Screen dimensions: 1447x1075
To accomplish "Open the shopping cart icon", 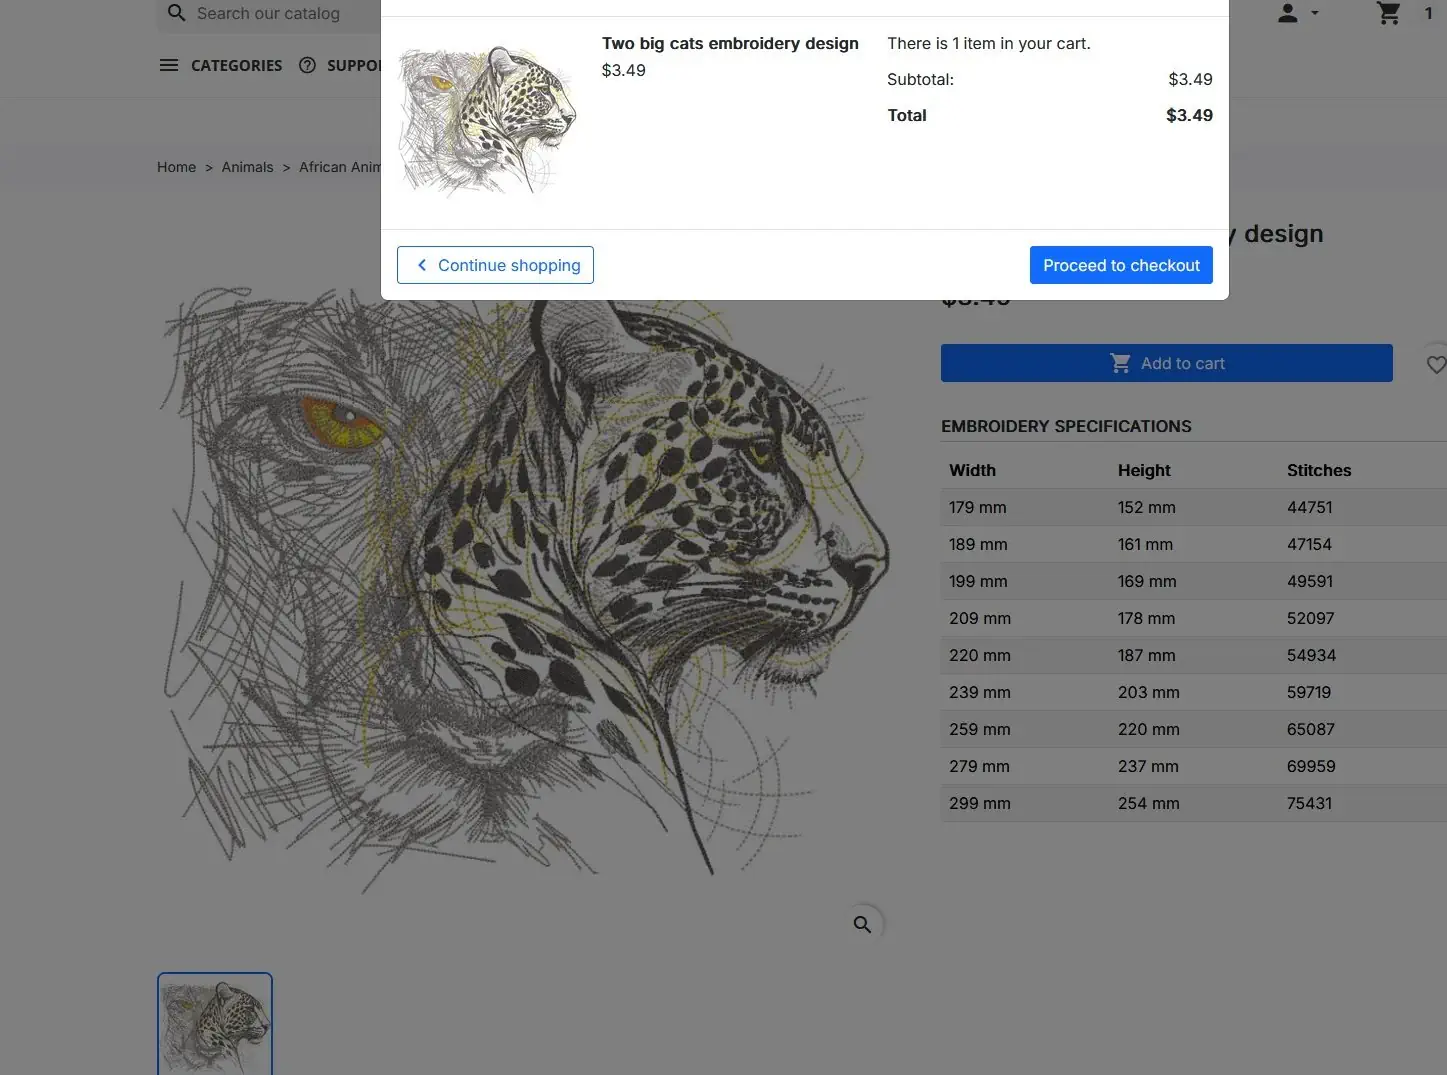I will tap(1389, 13).
